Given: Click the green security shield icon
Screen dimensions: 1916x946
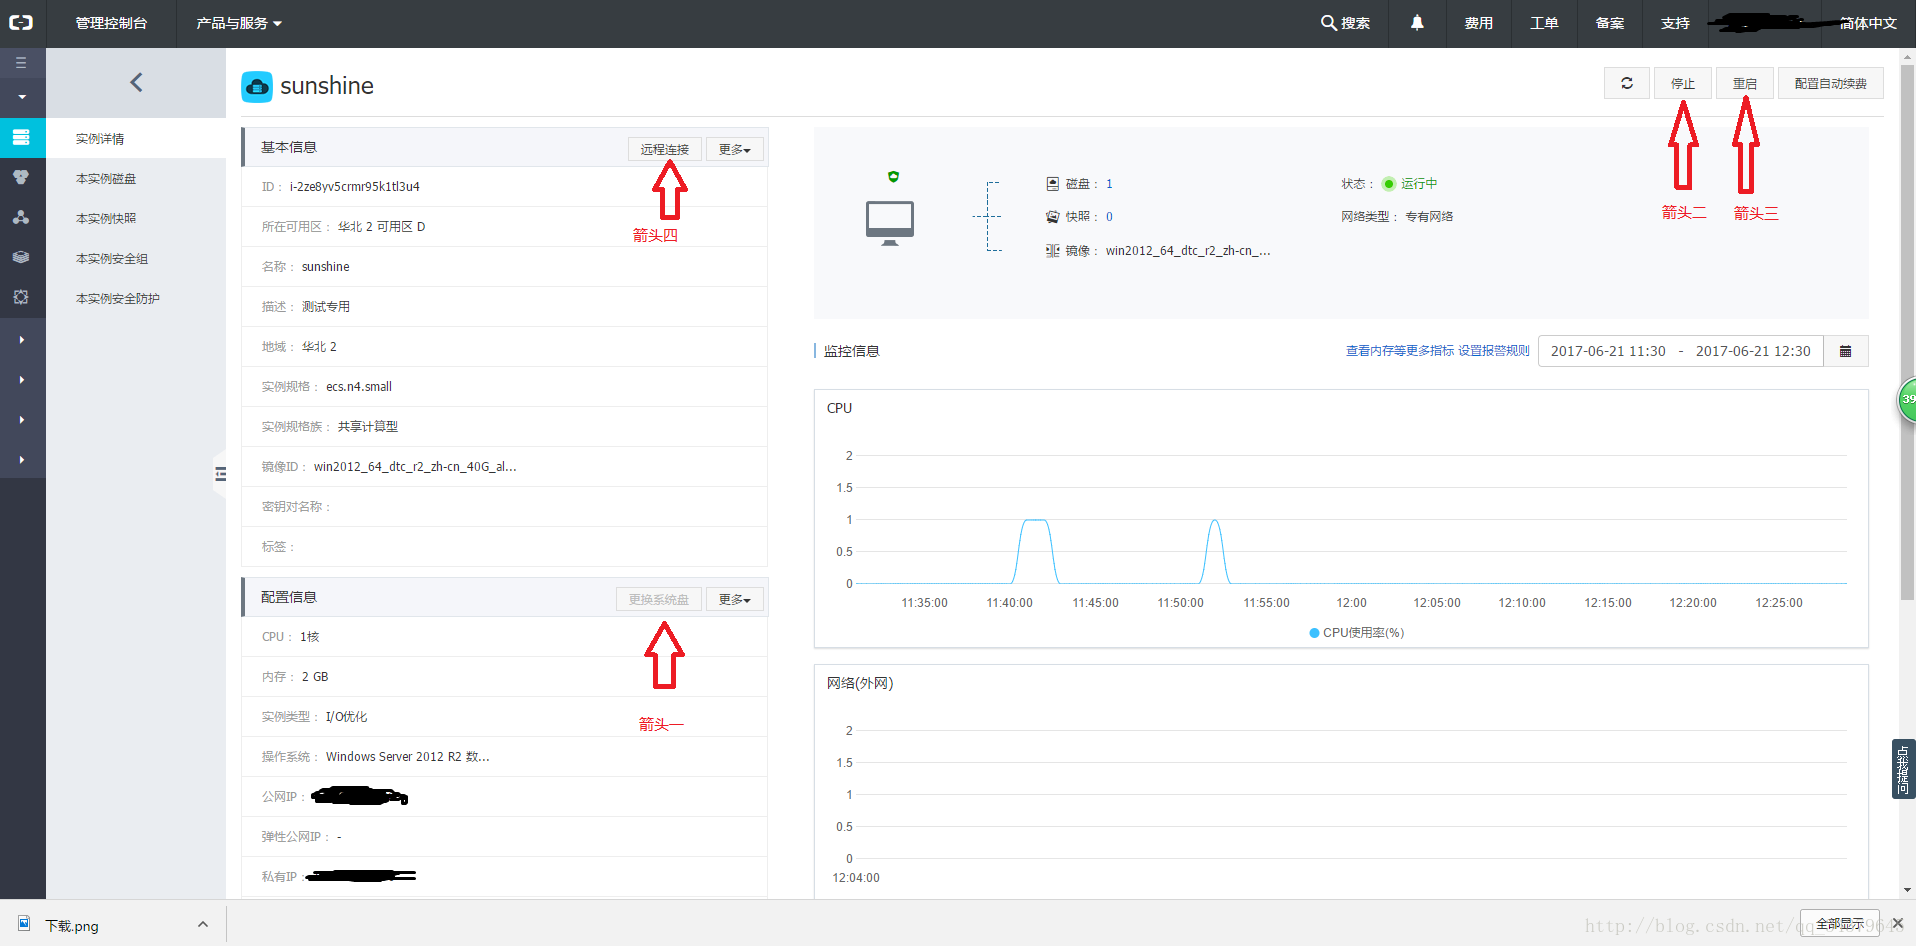Looking at the screenshot, I should coord(893,176).
